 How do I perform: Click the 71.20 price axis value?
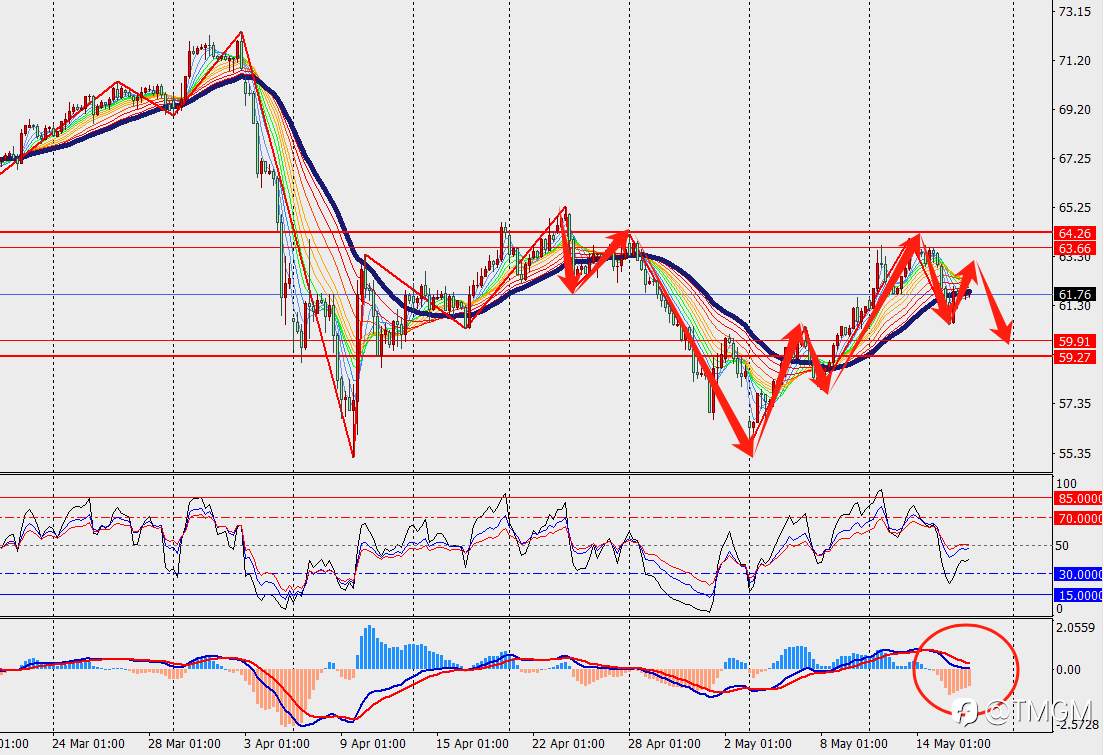[x=1075, y=61]
